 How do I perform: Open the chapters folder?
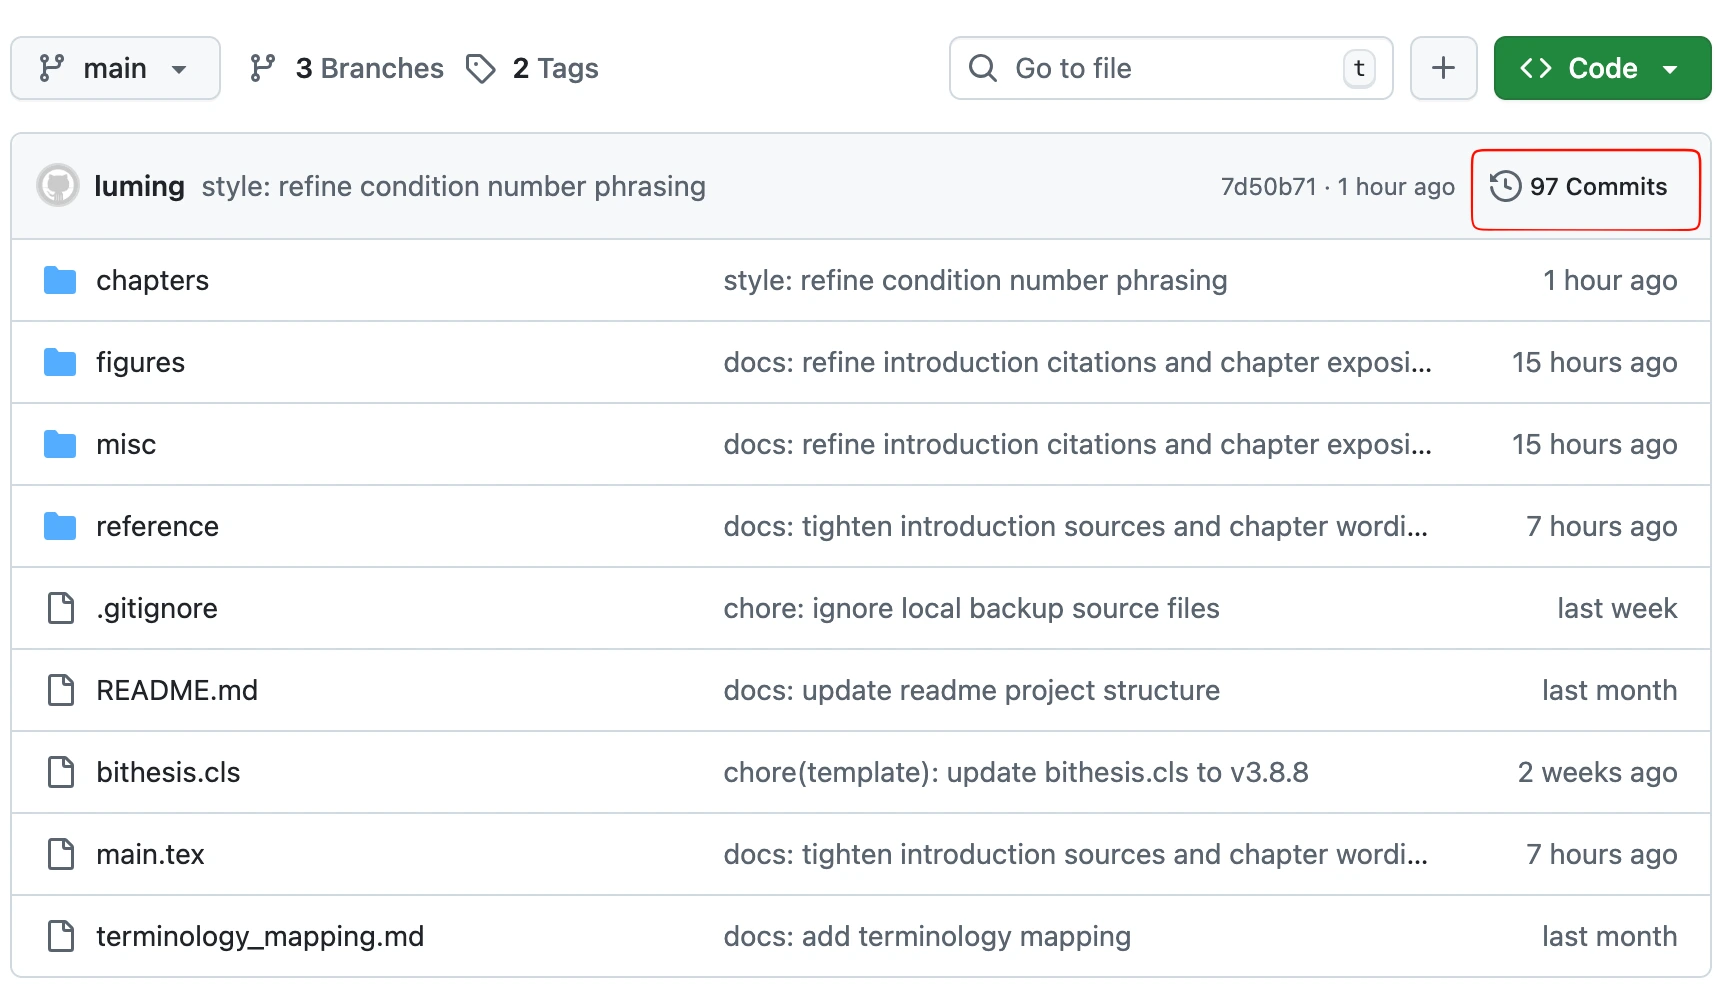152,280
